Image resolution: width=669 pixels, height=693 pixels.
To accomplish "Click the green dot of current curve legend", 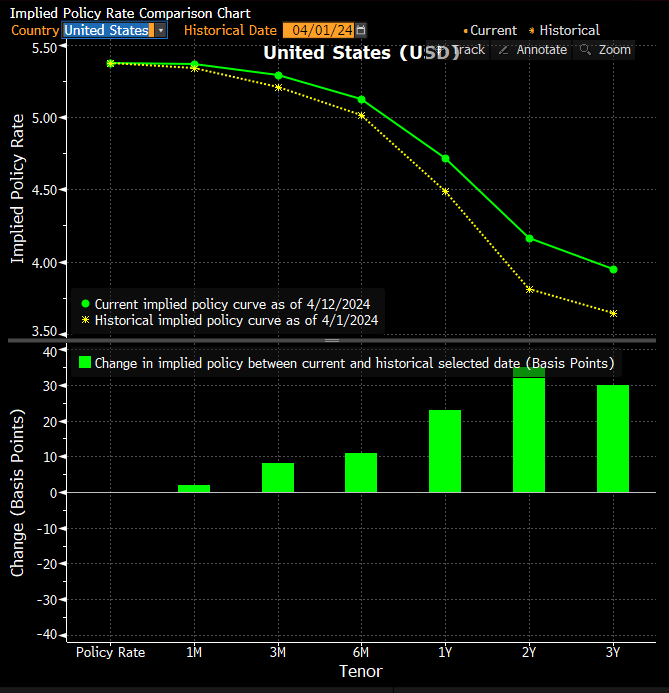I will click(x=86, y=304).
